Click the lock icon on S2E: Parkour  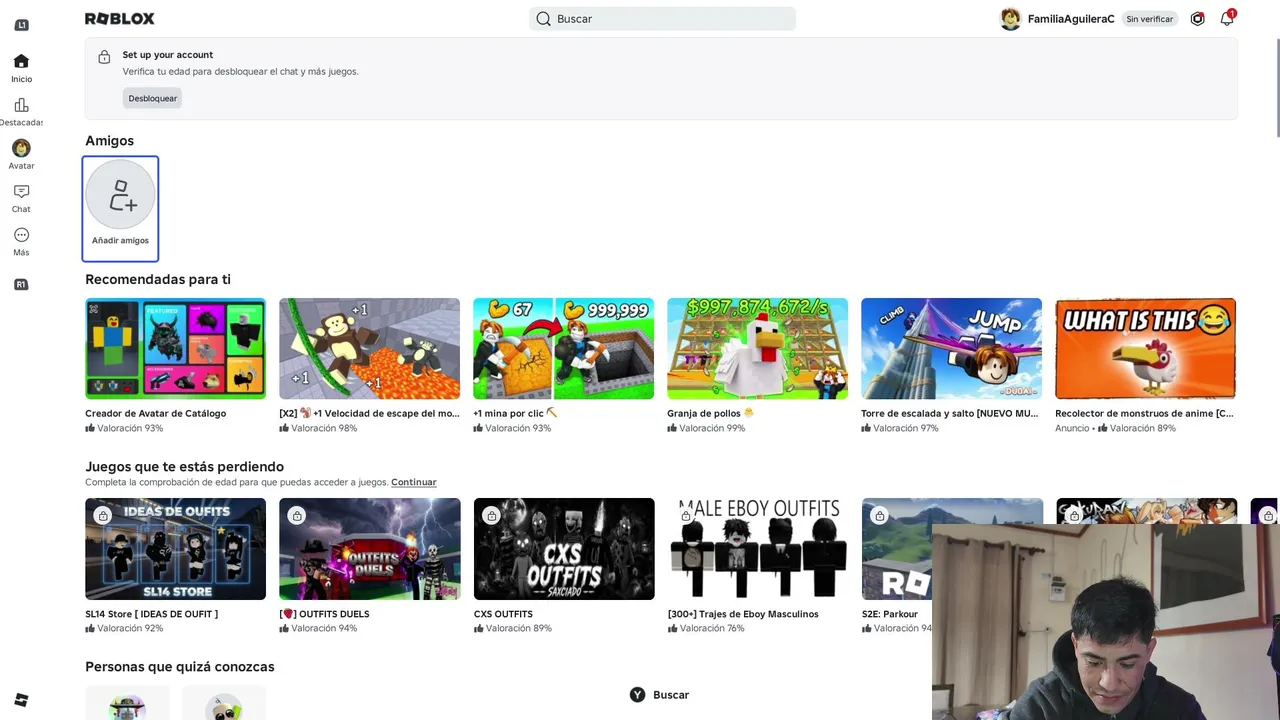pos(879,516)
